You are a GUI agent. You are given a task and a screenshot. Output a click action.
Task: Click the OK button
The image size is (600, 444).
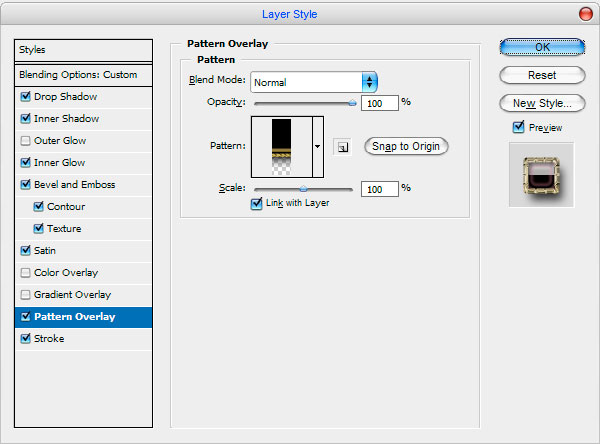point(542,47)
